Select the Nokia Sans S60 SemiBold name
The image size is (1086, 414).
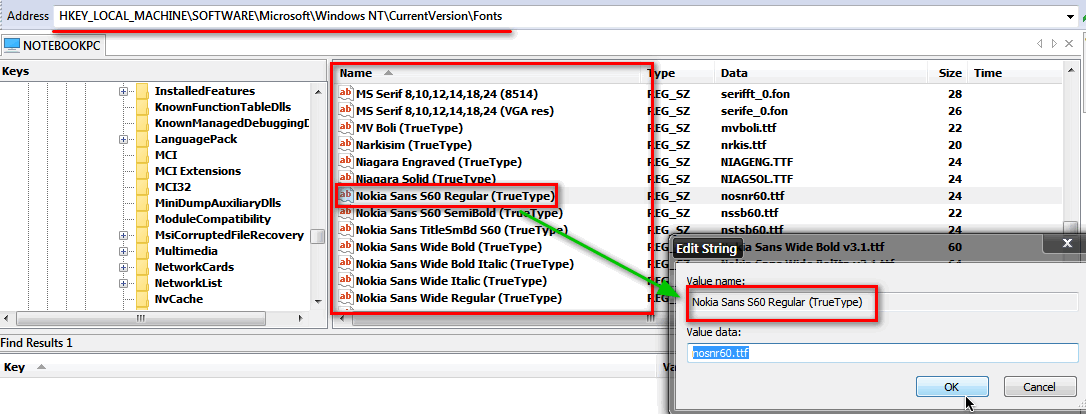(459, 213)
